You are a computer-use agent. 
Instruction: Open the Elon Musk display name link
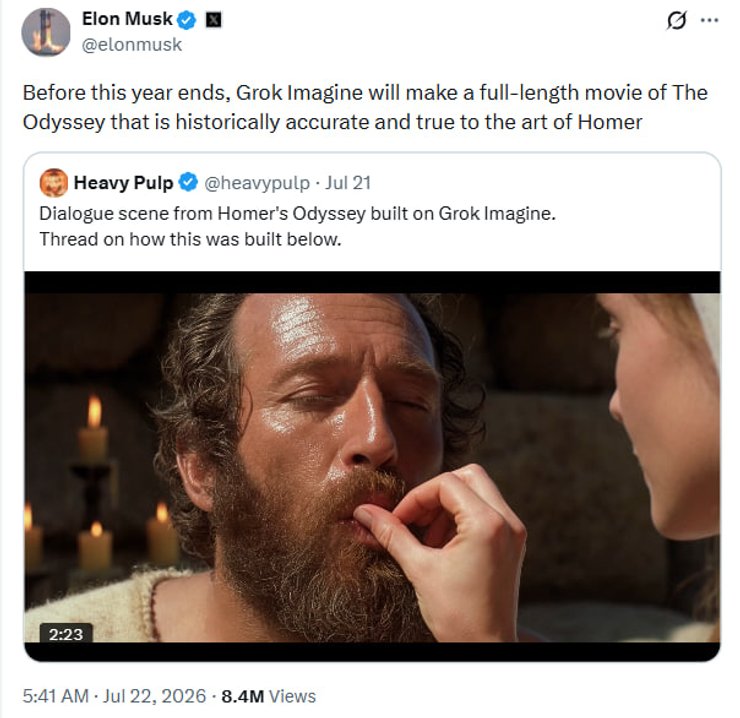click(127, 19)
